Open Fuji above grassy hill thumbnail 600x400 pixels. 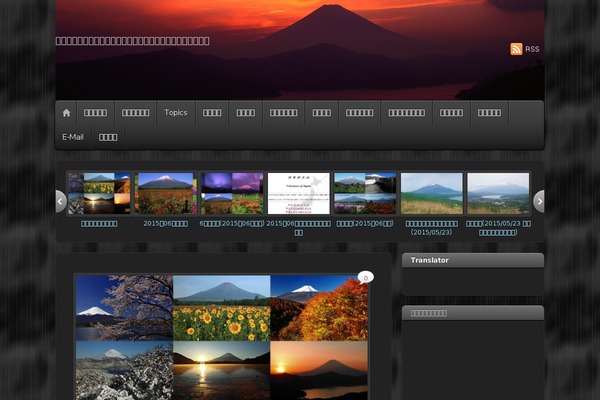pyautogui.click(x=432, y=193)
